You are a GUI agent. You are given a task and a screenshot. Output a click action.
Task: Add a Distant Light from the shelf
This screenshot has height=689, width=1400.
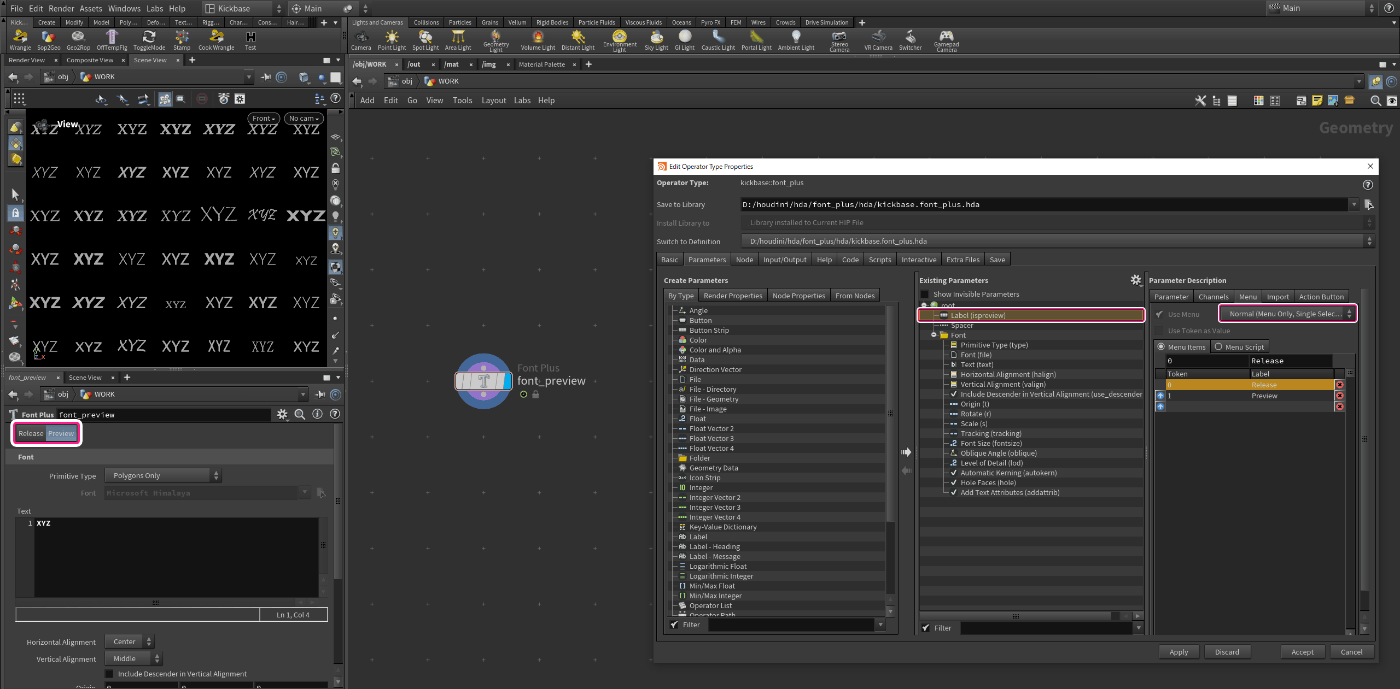(577, 40)
